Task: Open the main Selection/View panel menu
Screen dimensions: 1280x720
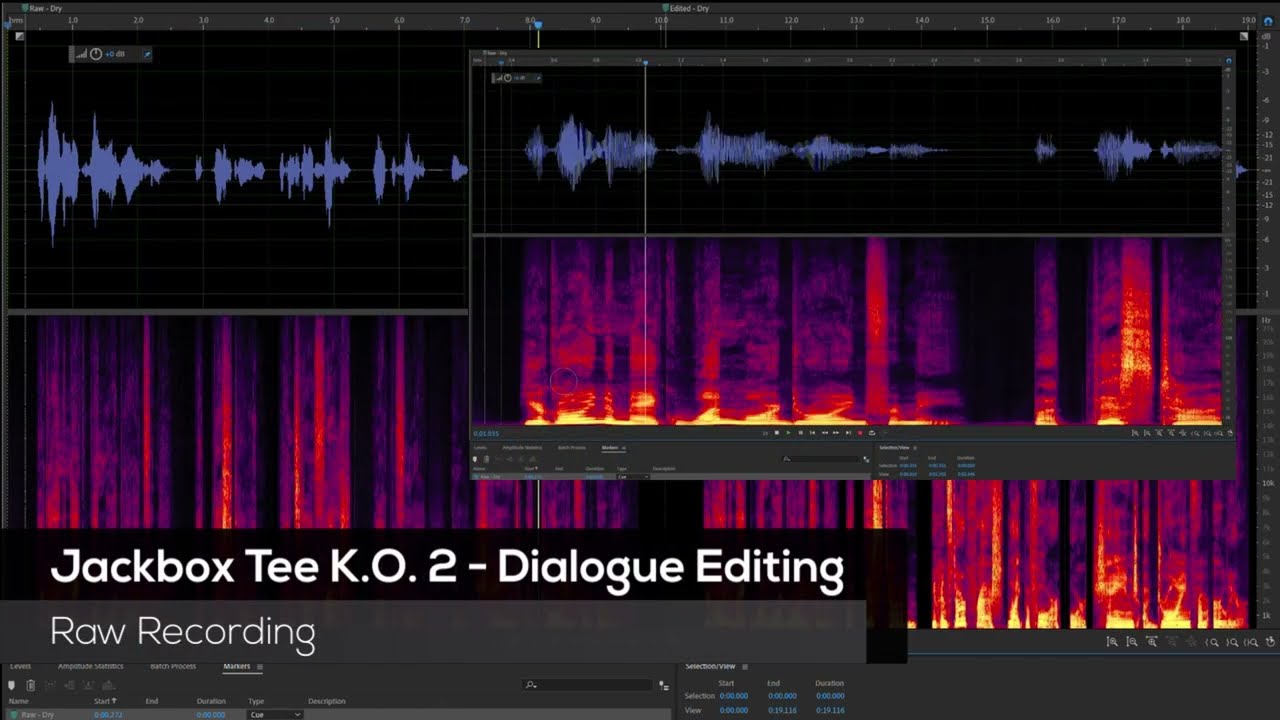Action: coord(744,667)
